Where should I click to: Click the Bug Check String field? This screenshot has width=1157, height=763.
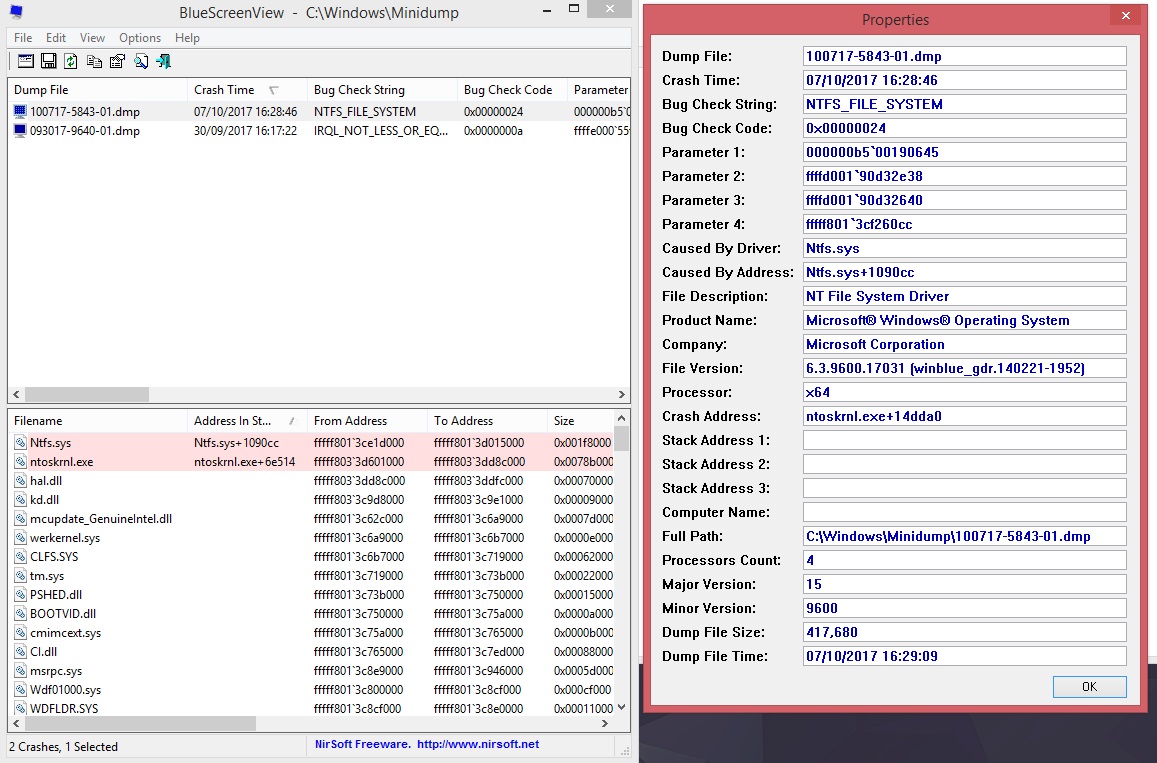tap(964, 104)
